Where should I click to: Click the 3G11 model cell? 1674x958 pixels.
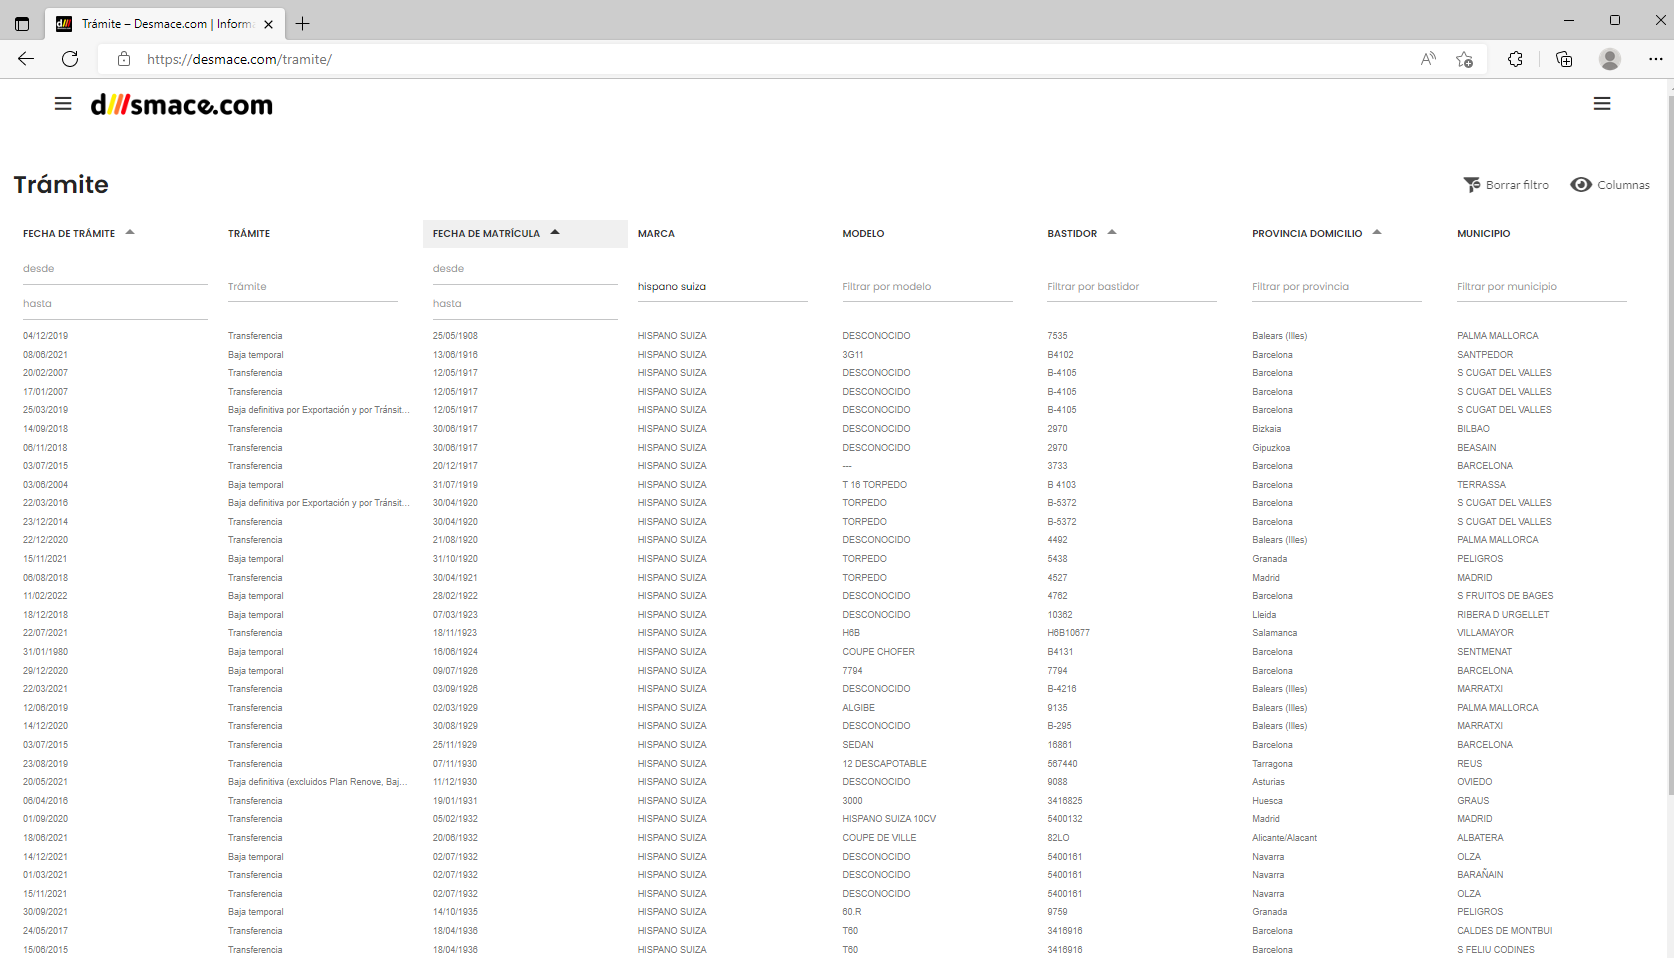[853, 355]
